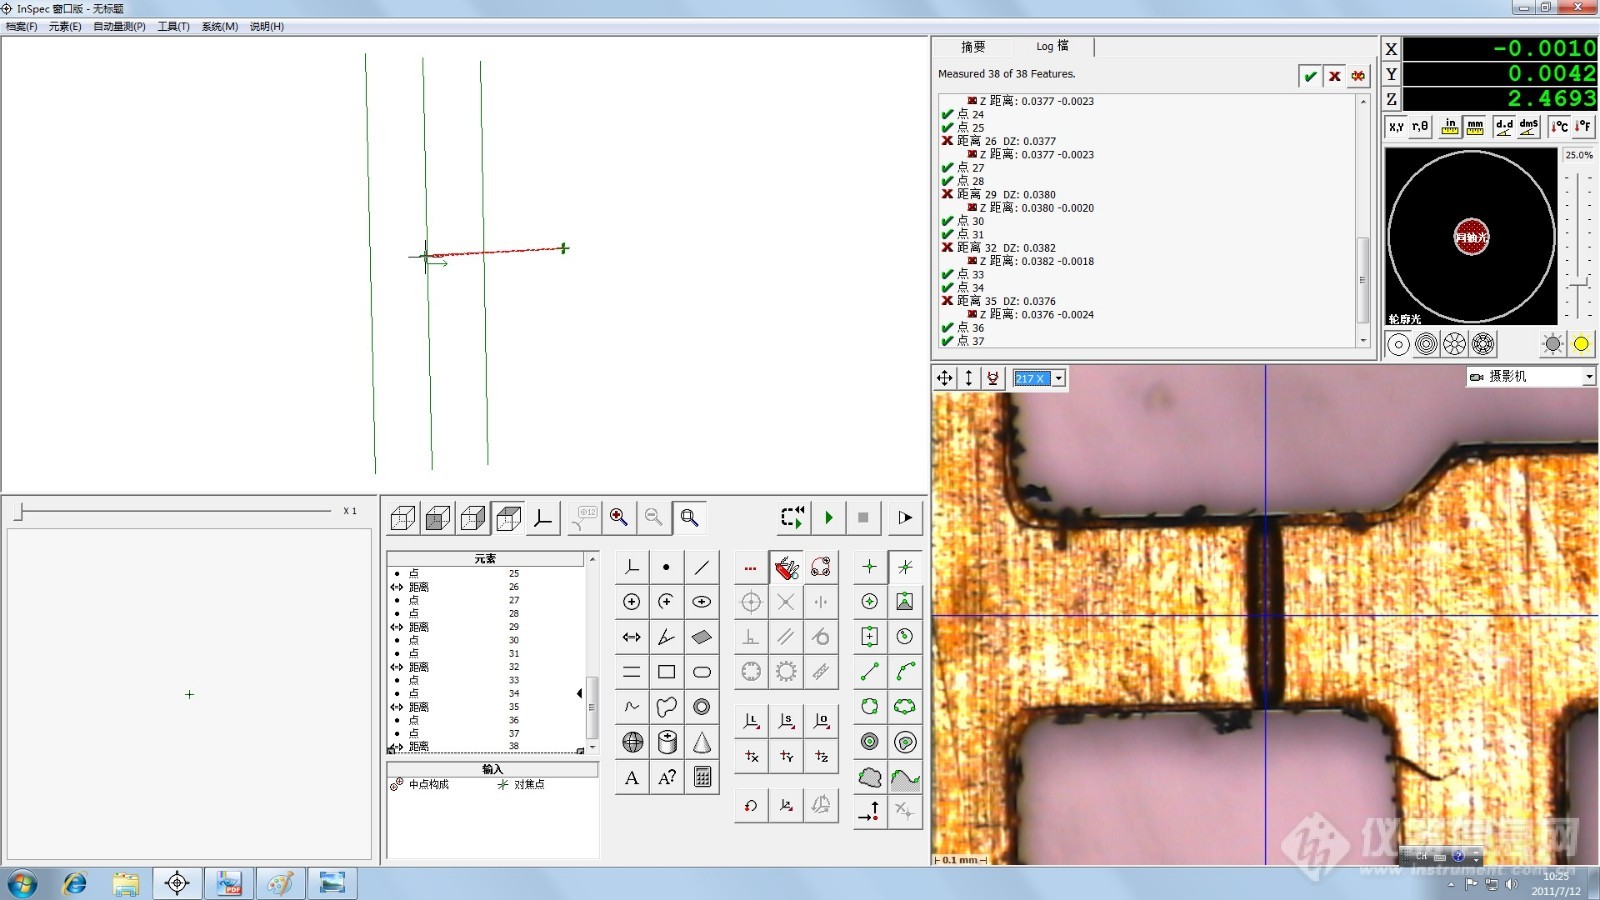This screenshot has width=1600, height=900.
Task: Open the 217 X magnification dropdown
Action: [1059, 378]
